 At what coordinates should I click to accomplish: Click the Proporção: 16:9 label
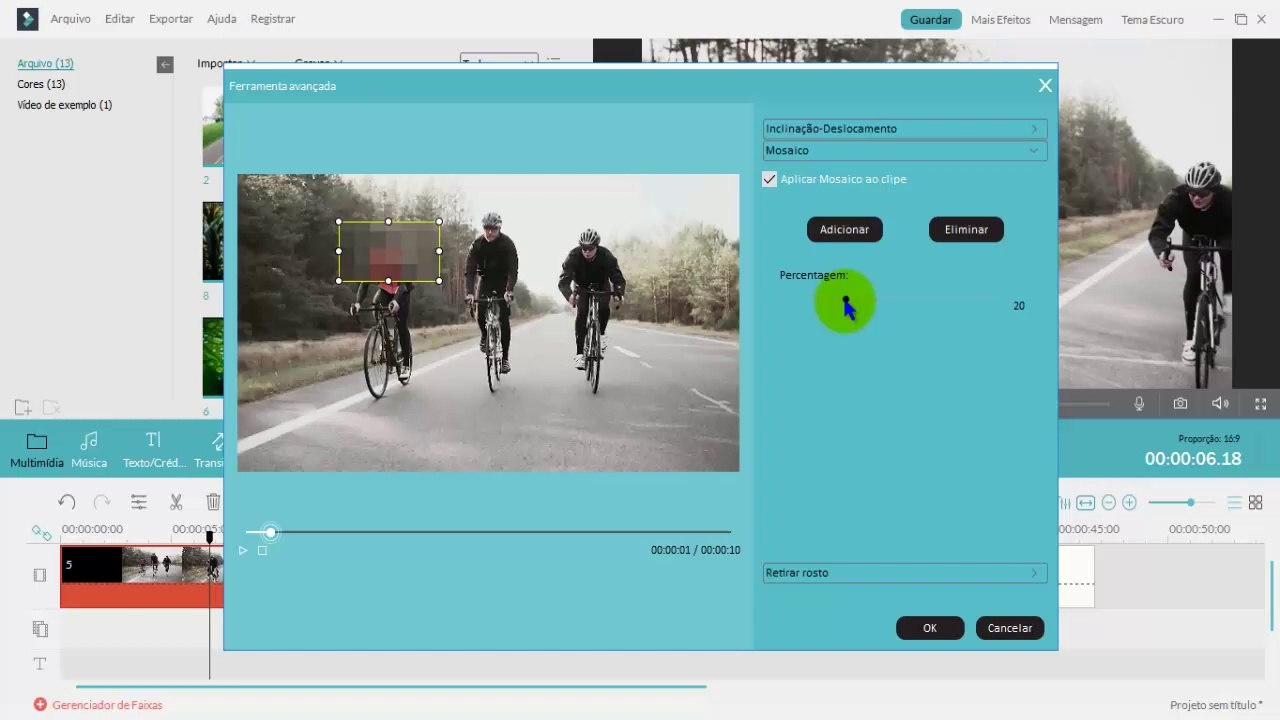(1209, 439)
